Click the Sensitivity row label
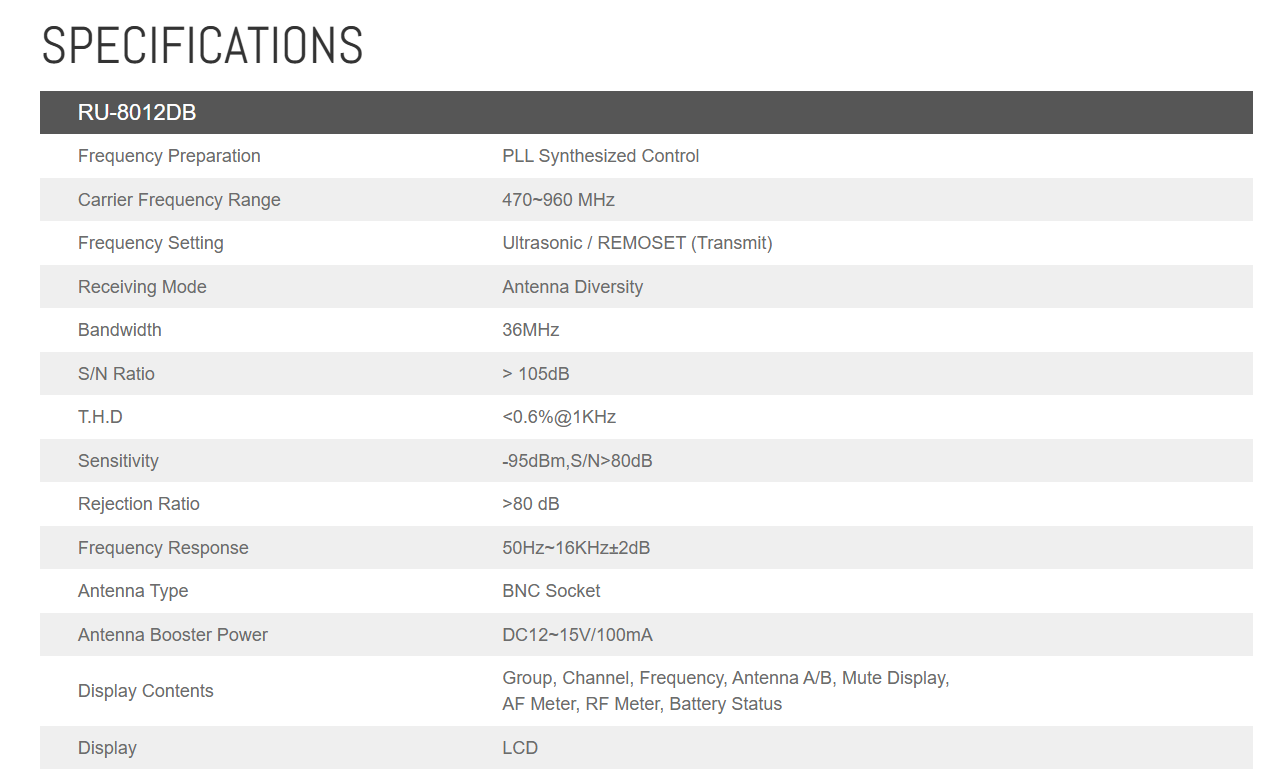 [x=118, y=461]
